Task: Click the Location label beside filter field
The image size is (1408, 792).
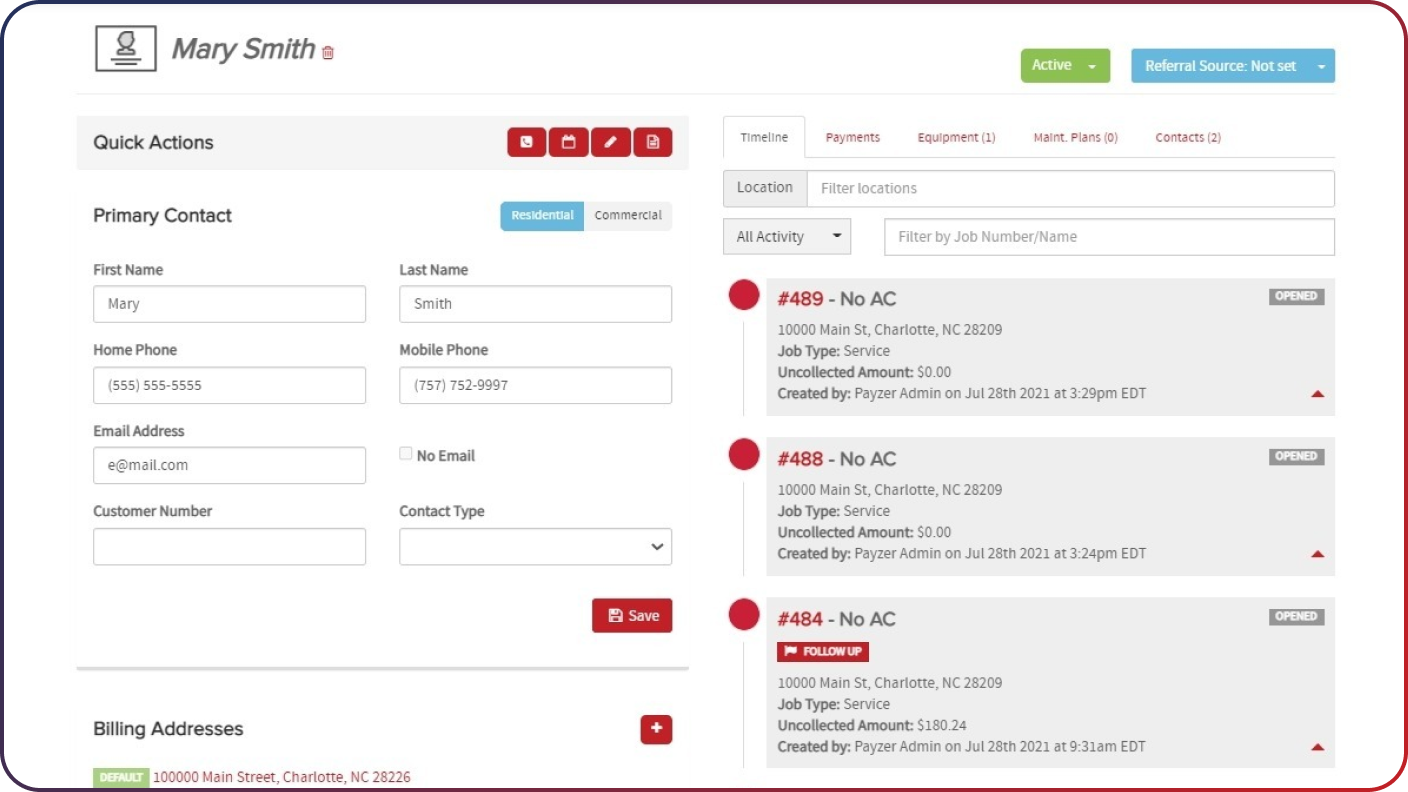Action: pyautogui.click(x=765, y=188)
